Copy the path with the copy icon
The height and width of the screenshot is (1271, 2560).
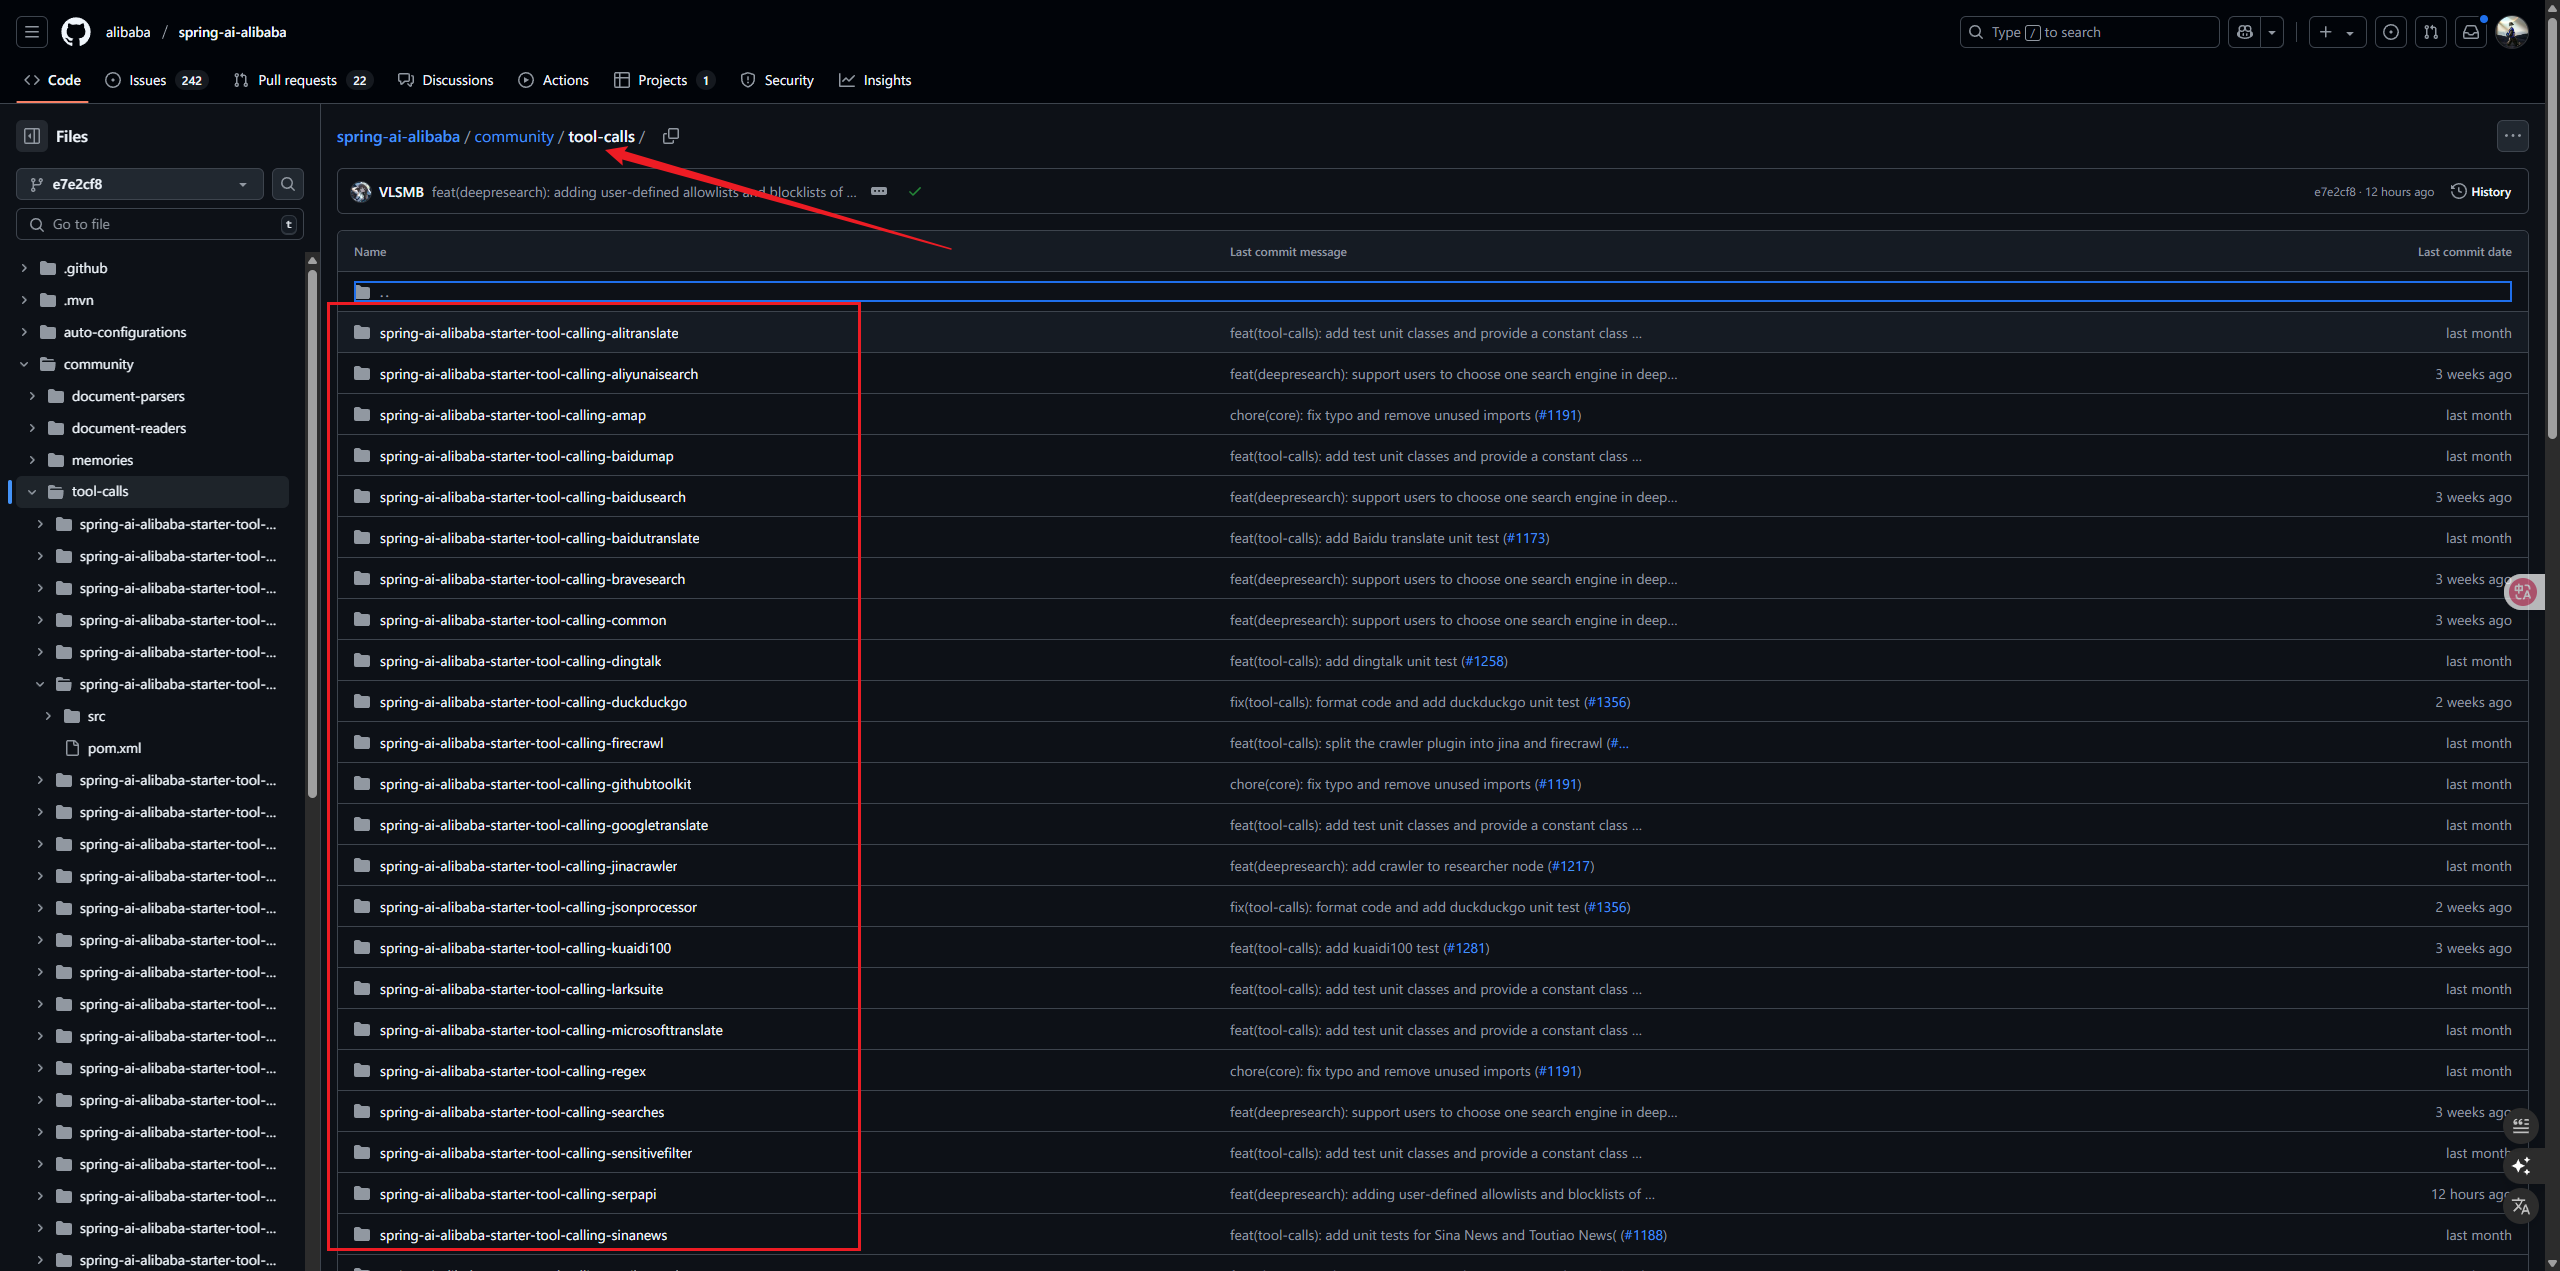click(x=671, y=136)
